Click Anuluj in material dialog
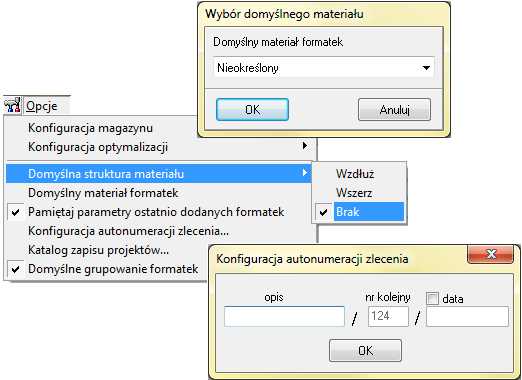The height and width of the screenshot is (380, 522). tap(394, 109)
